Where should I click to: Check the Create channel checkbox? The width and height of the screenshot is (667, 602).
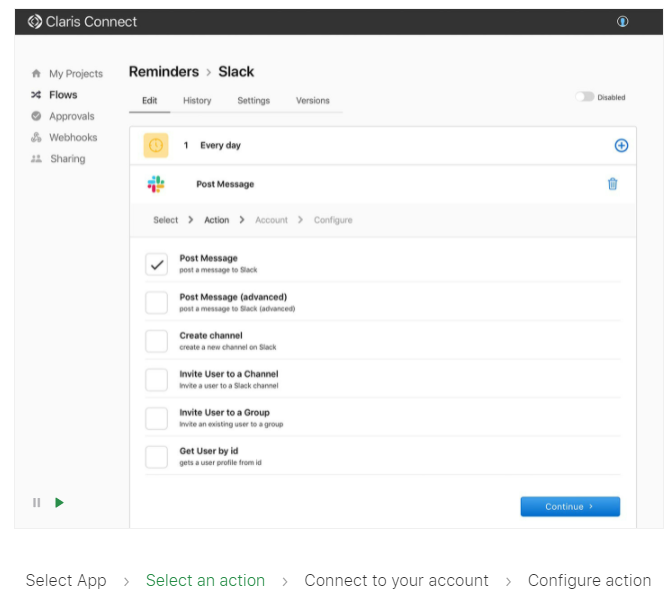[156, 341]
